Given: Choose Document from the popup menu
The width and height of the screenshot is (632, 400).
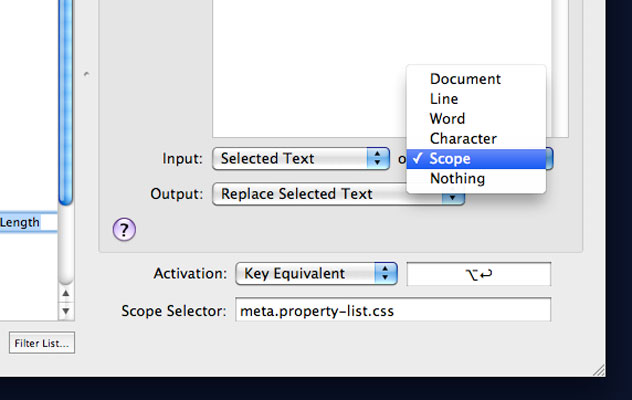Looking at the screenshot, I should [x=465, y=79].
